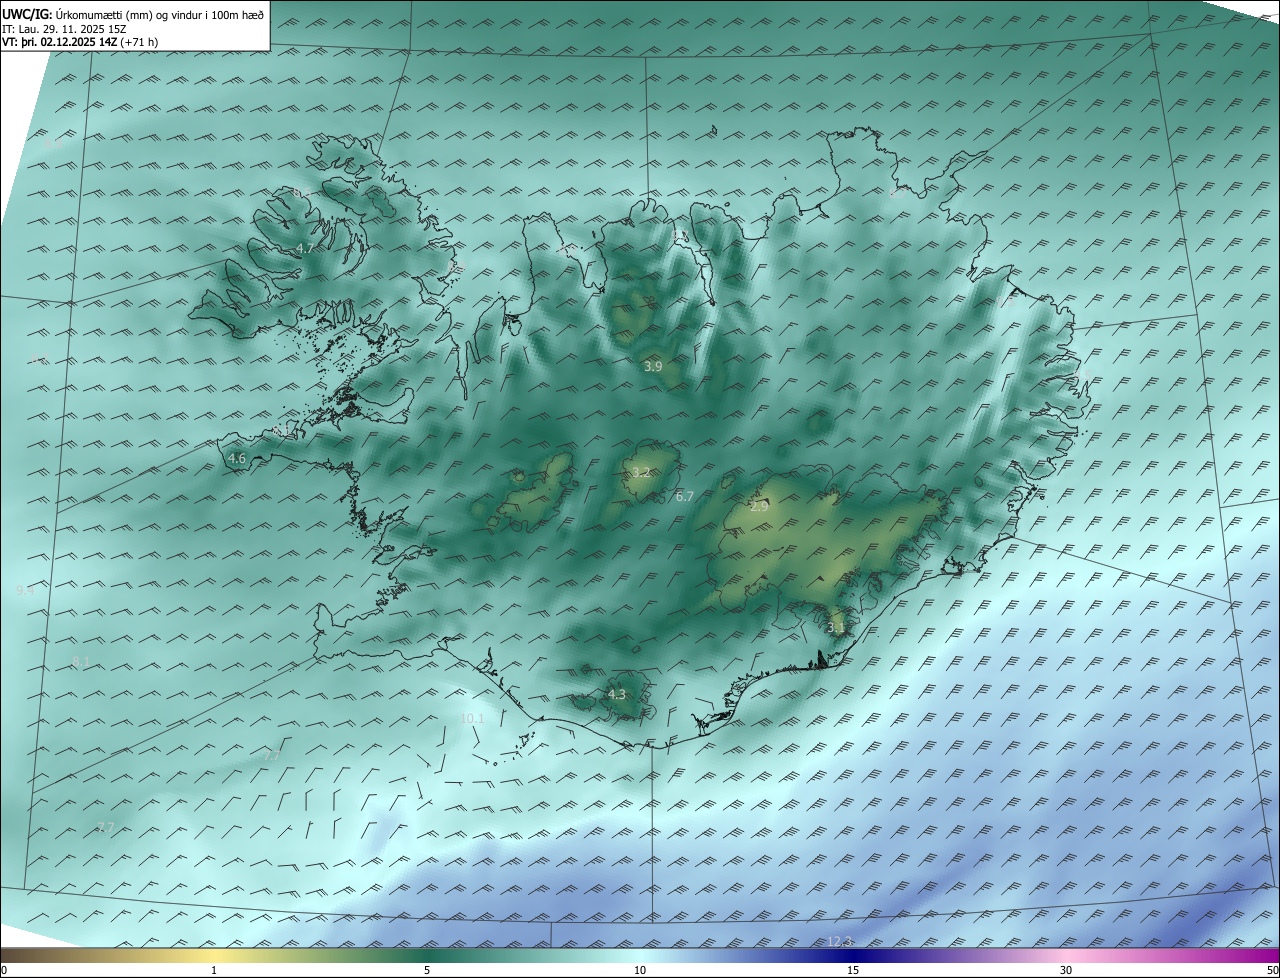Select the legend tick label 15
1280x978 pixels.
853,970
